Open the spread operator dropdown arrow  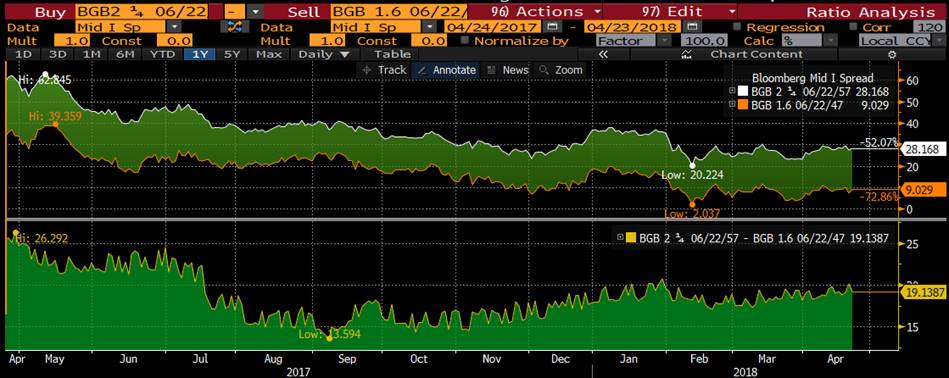tap(256, 12)
